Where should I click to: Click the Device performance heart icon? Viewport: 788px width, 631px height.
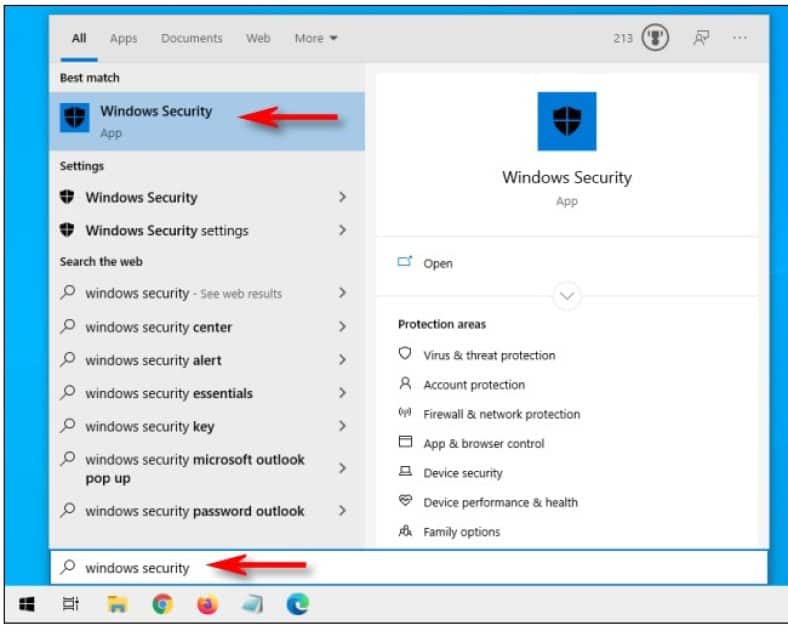click(x=405, y=500)
